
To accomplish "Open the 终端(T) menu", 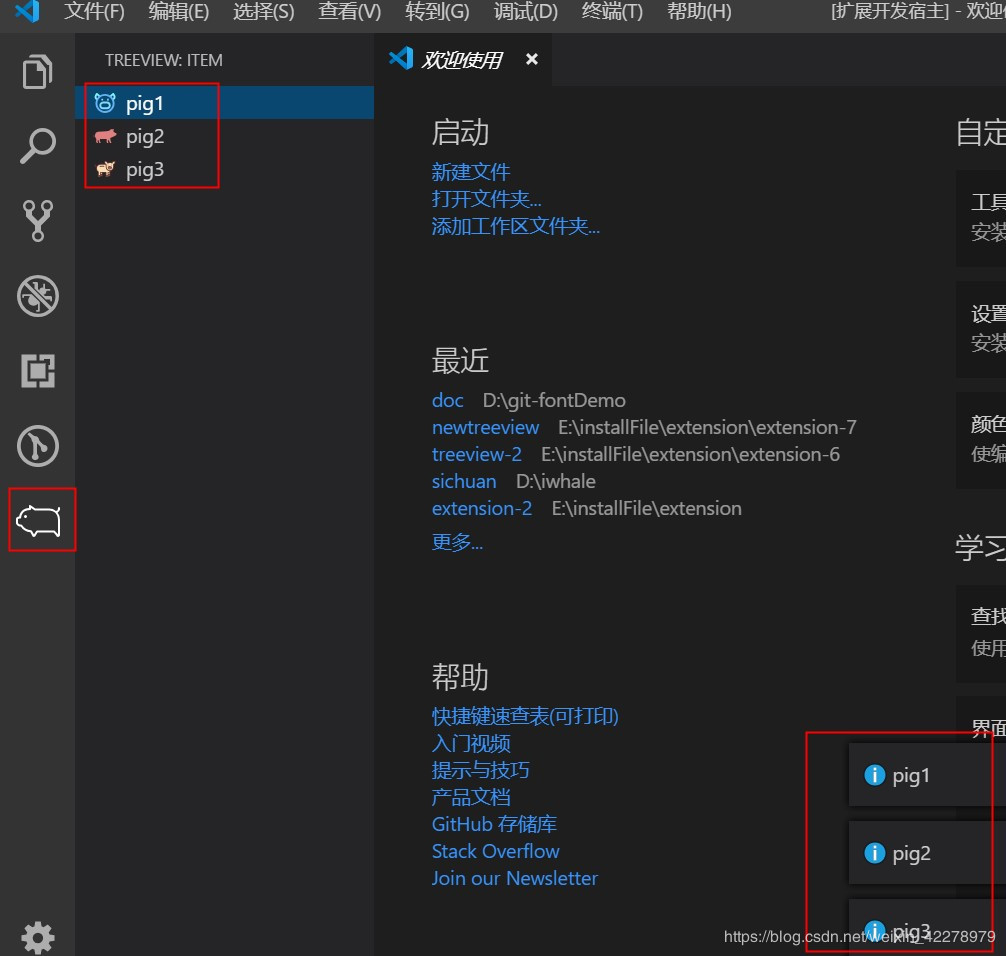I will 612,12.
